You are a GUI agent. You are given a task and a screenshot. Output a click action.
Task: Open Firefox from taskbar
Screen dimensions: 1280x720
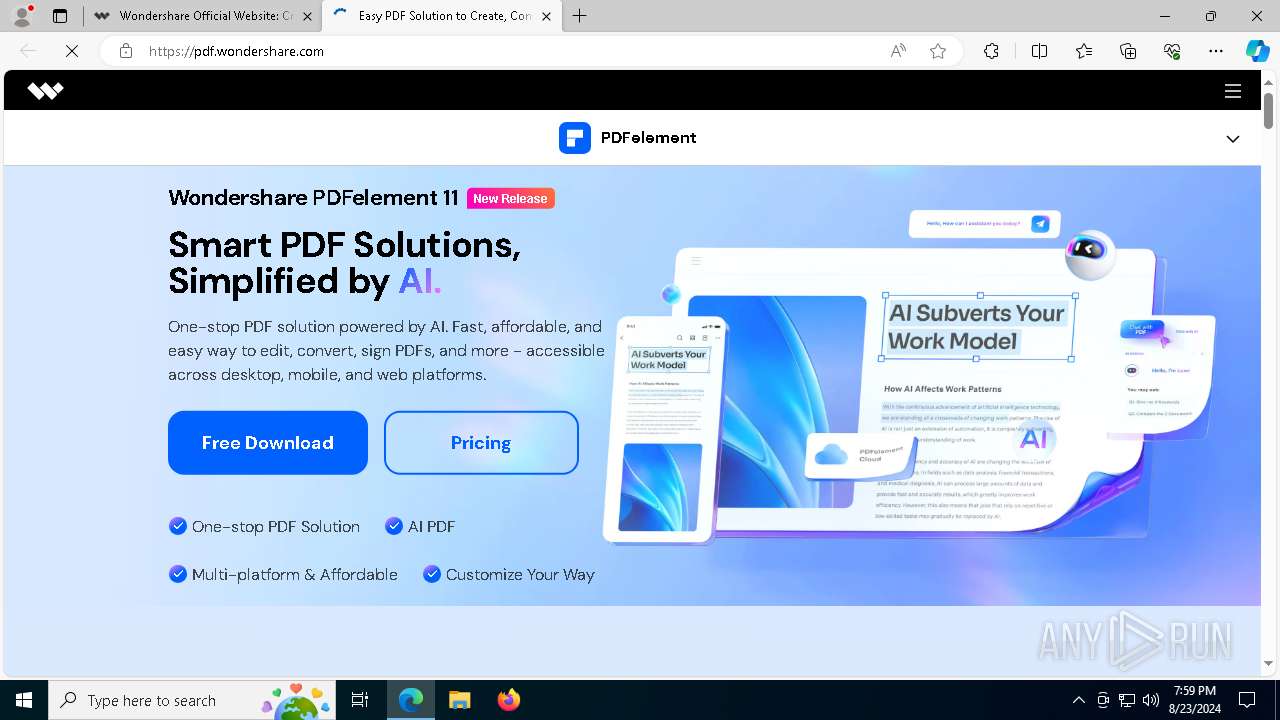[x=508, y=700]
